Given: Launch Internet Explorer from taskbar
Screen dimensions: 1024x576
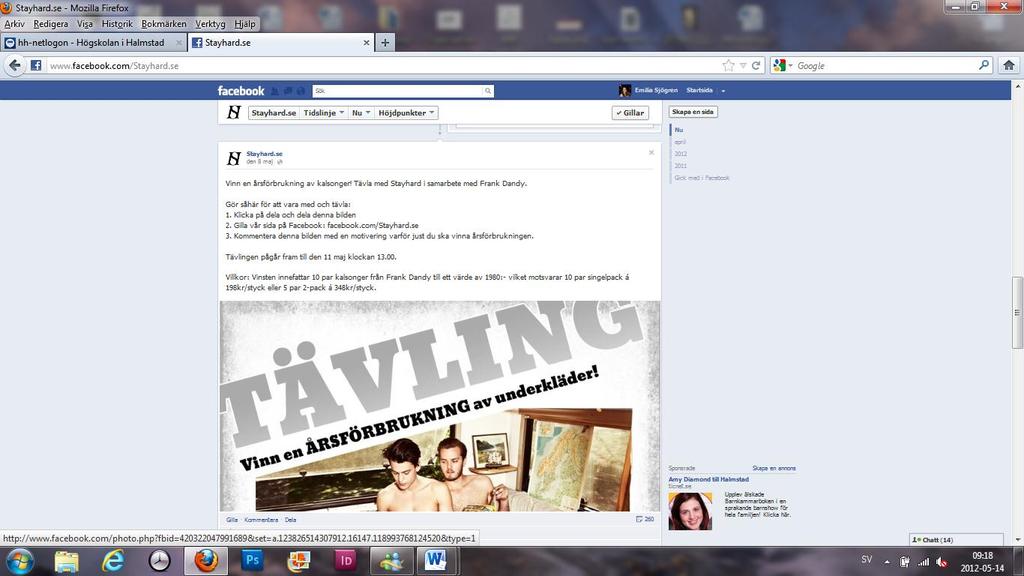Looking at the screenshot, I should (x=113, y=561).
